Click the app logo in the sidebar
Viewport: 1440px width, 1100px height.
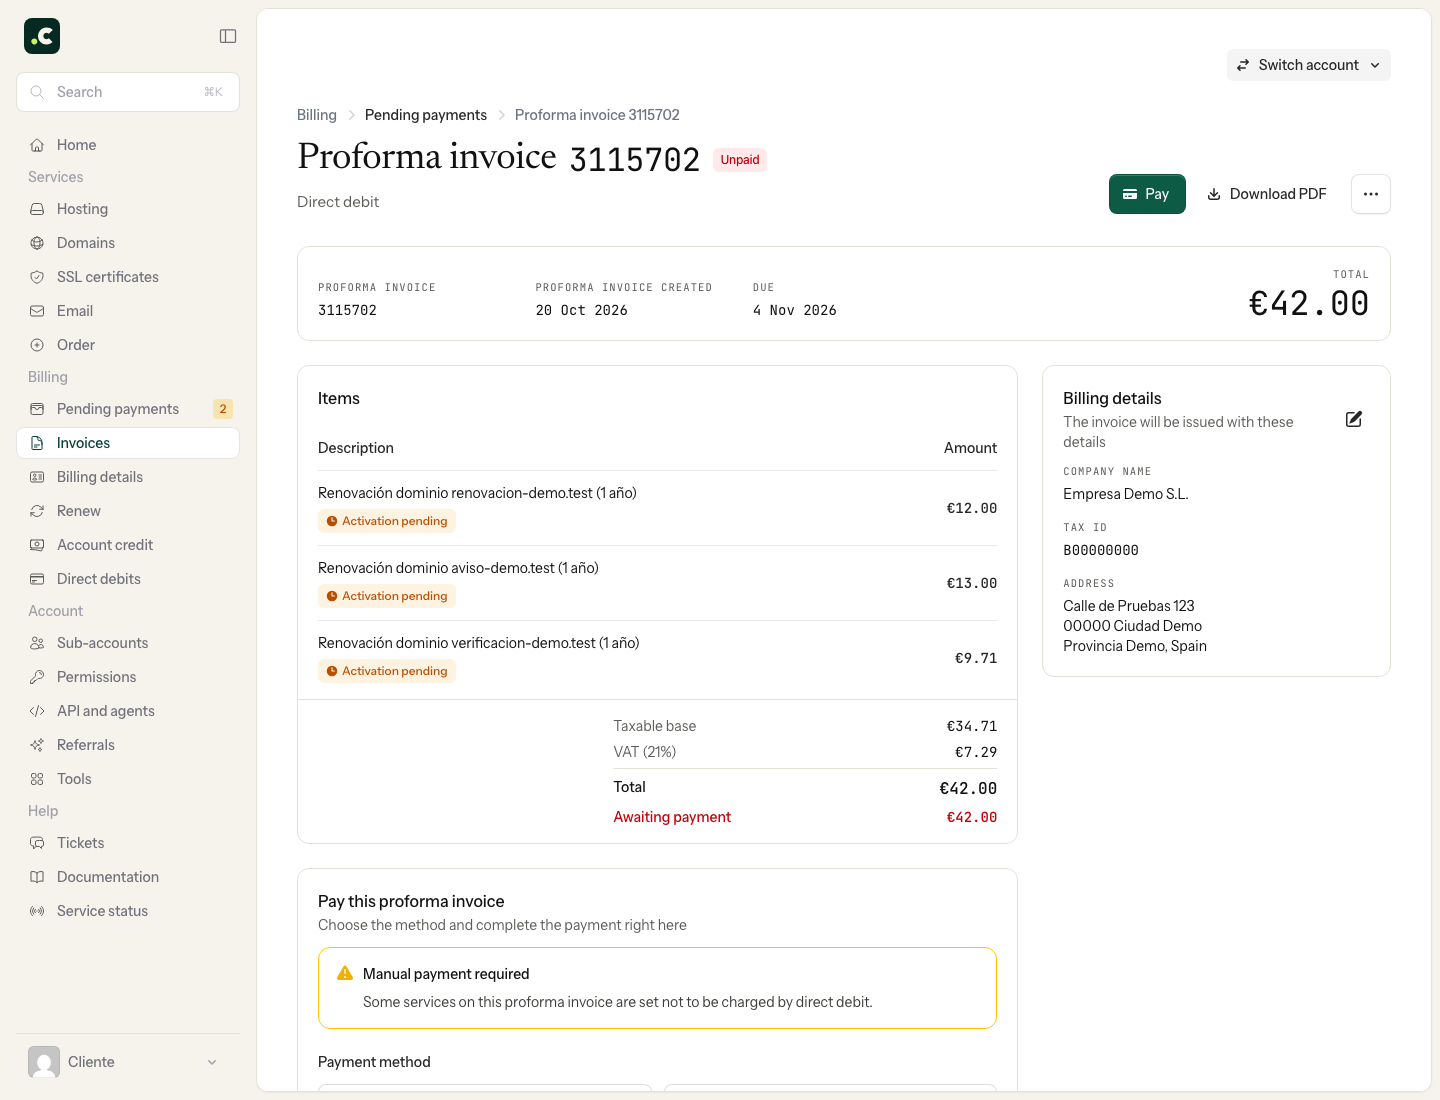42,36
